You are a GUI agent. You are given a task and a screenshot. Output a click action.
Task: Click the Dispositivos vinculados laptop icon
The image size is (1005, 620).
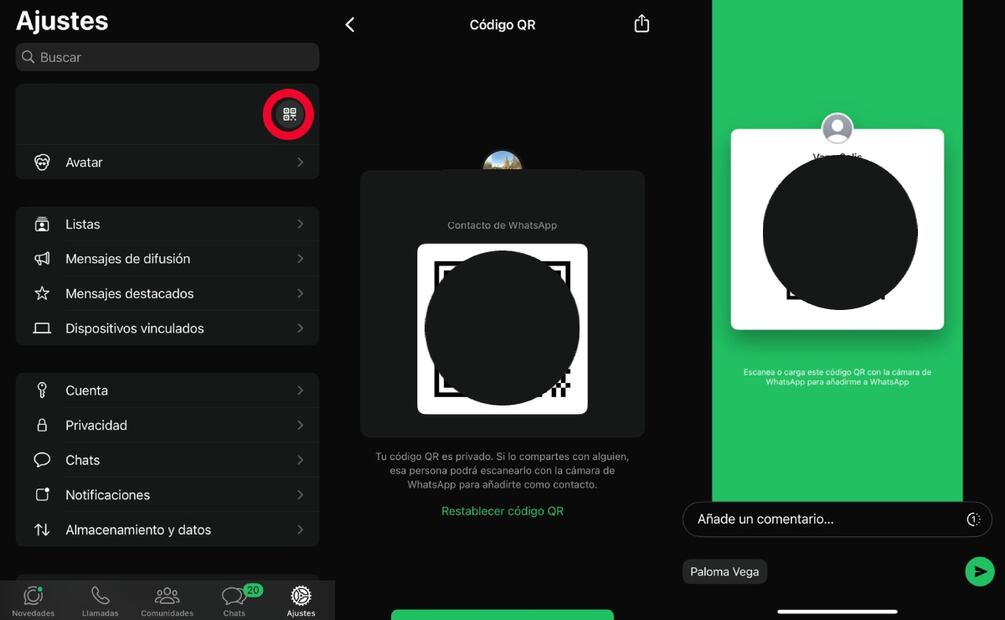tap(42, 328)
